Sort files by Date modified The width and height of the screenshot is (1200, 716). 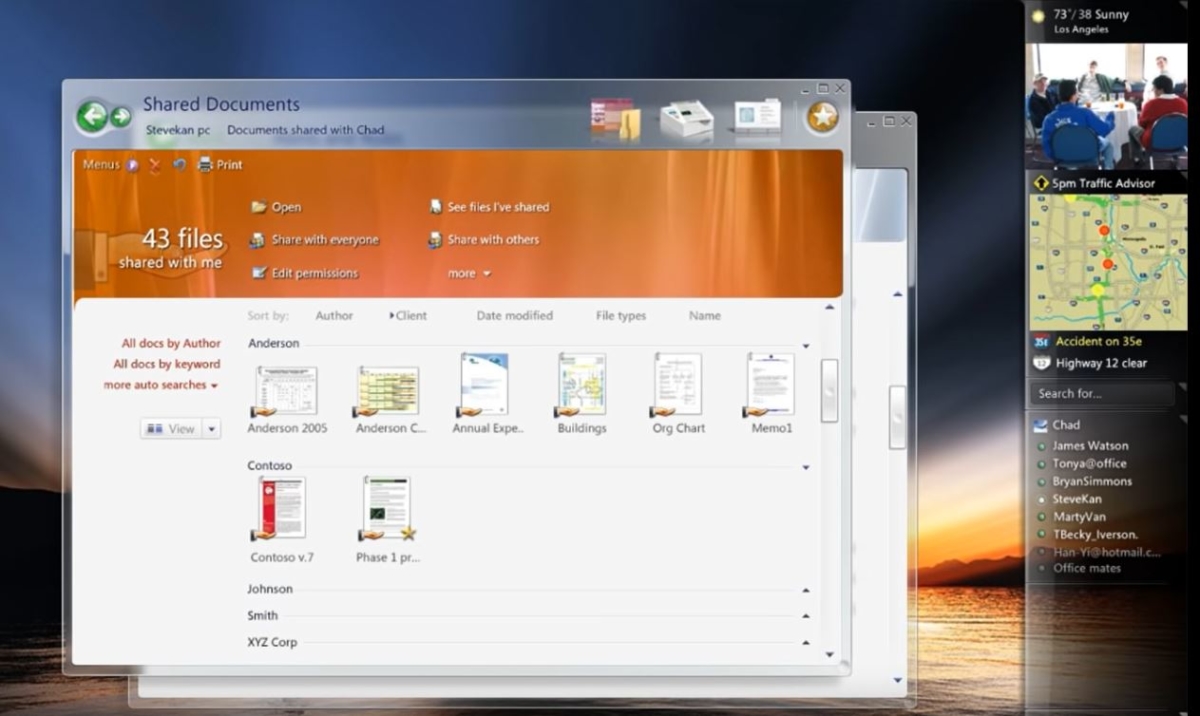click(x=514, y=315)
